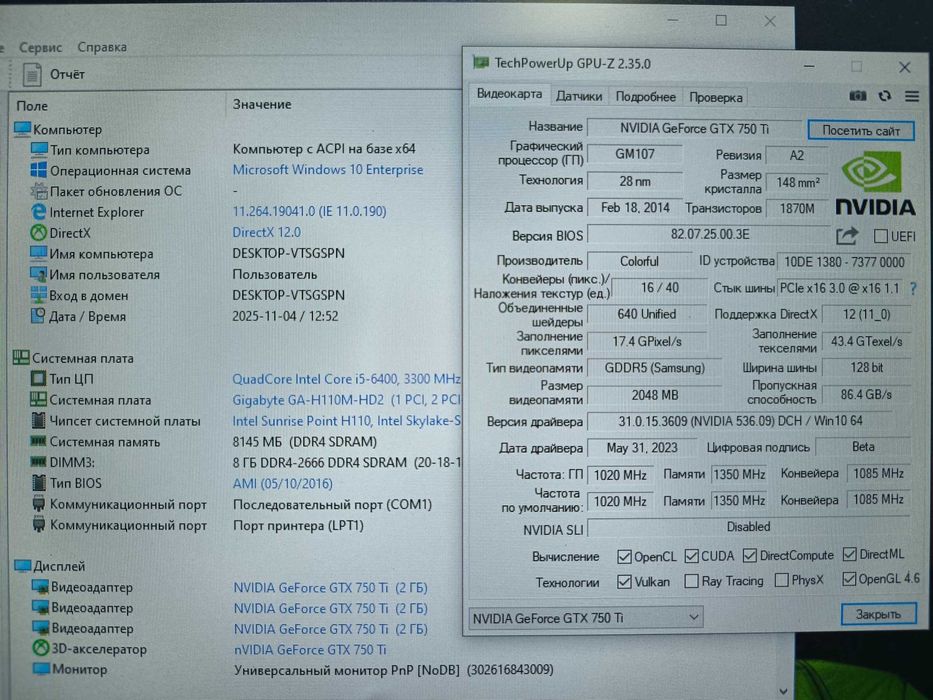The width and height of the screenshot is (933, 700).
Task: Click the NVIDIA logo in GPU-Z
Action: coord(875,183)
